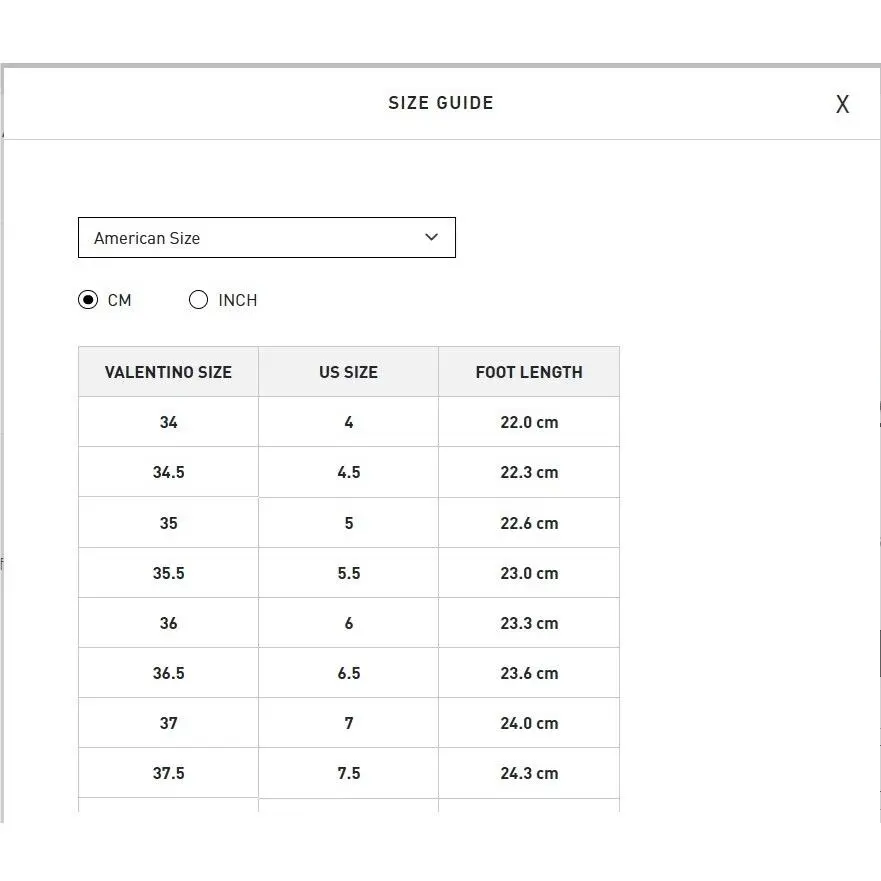This screenshot has height=881, width=881.
Task: Click the US size 6 cell
Action: point(348,623)
